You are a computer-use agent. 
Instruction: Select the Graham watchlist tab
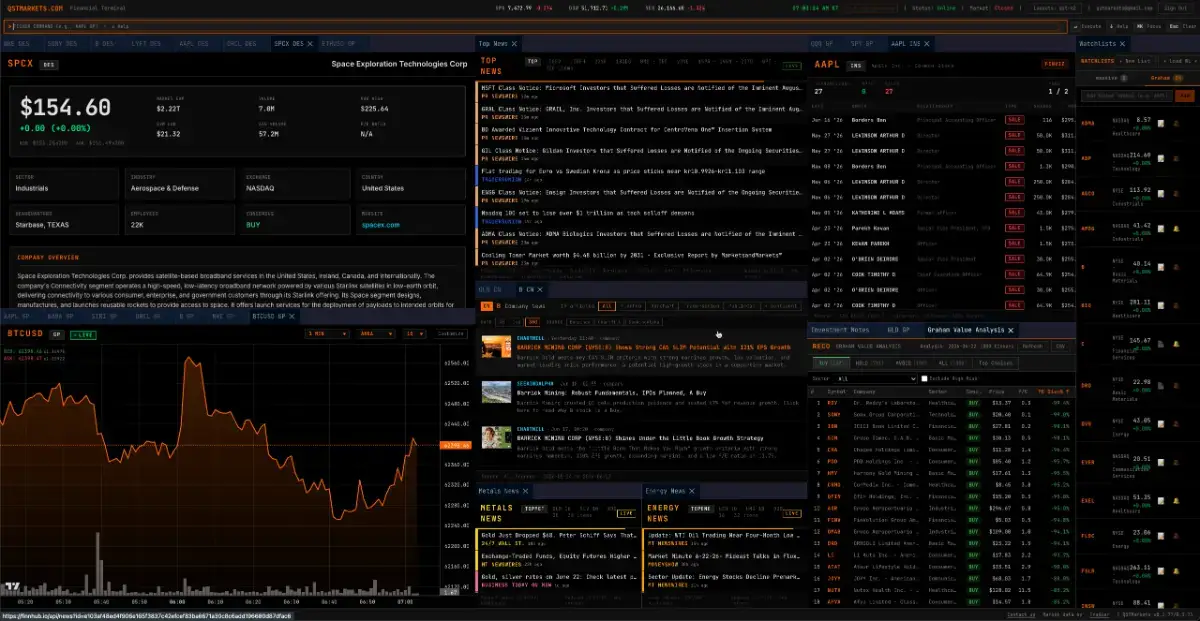click(1166, 77)
